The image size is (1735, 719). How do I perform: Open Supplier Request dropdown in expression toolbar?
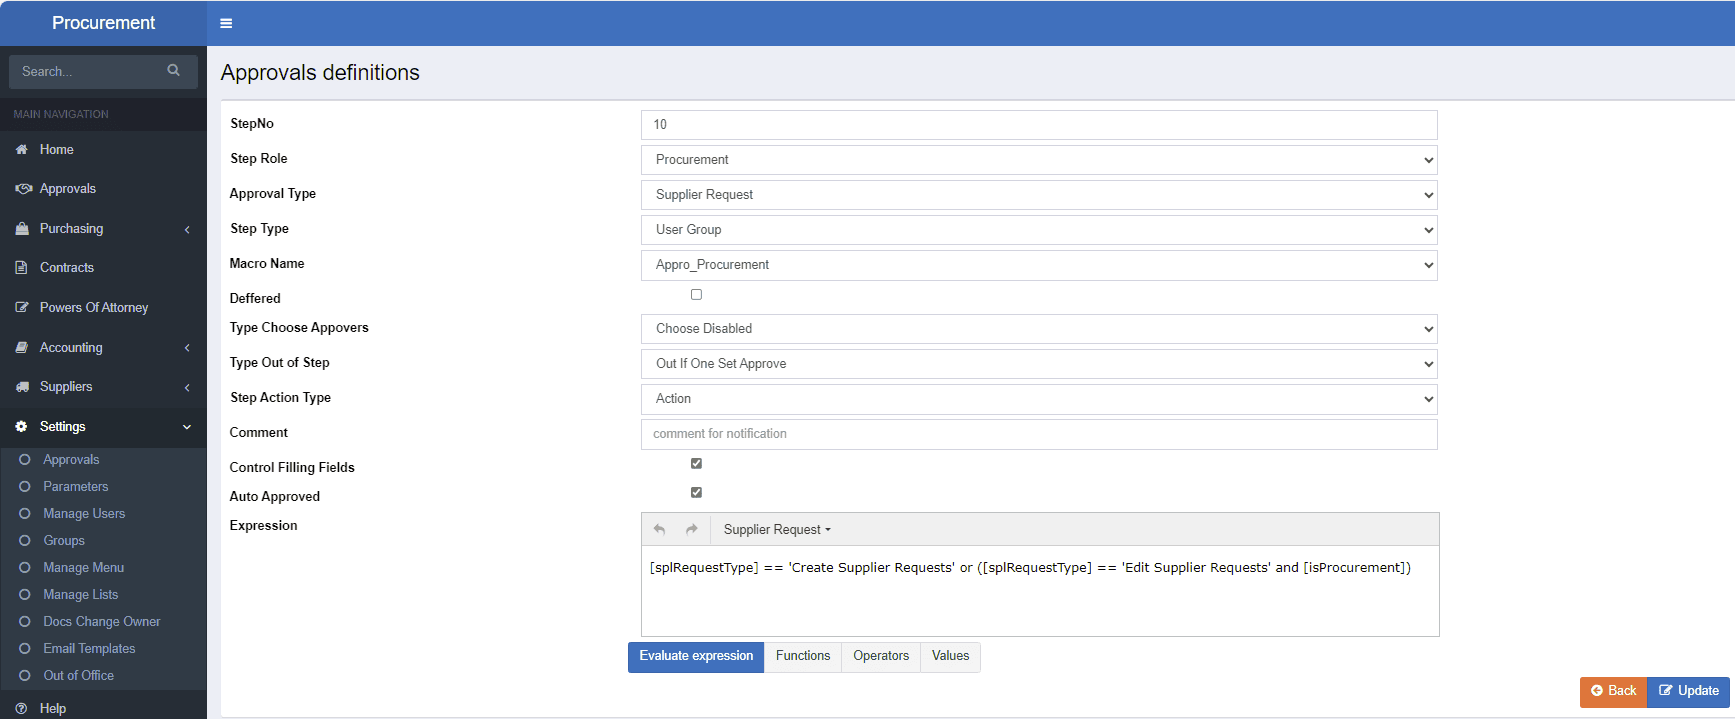(x=777, y=530)
